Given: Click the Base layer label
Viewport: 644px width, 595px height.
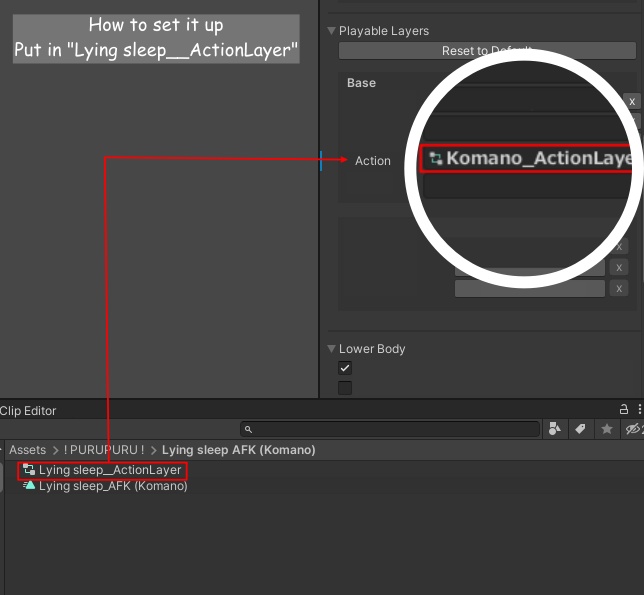Looking at the screenshot, I should click(361, 83).
